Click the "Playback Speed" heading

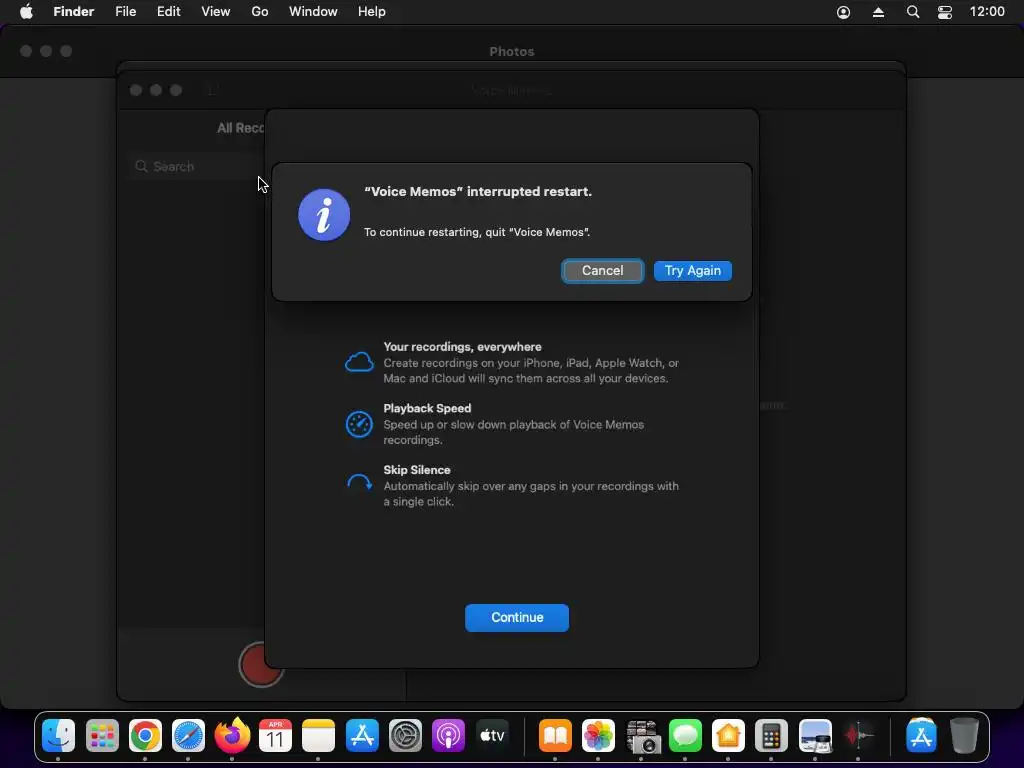(427, 408)
